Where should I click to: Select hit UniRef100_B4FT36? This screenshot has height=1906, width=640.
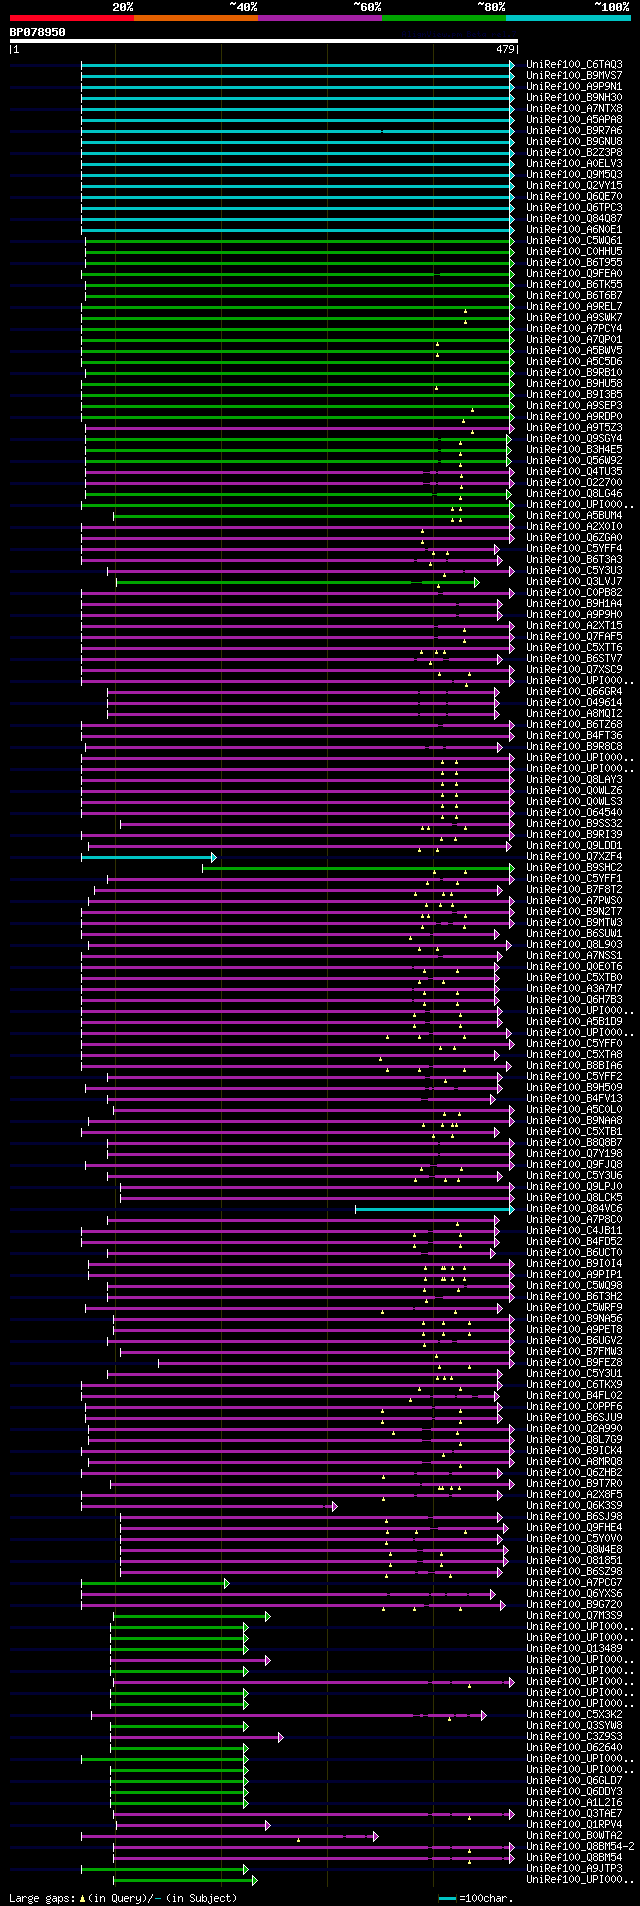pos(574,736)
